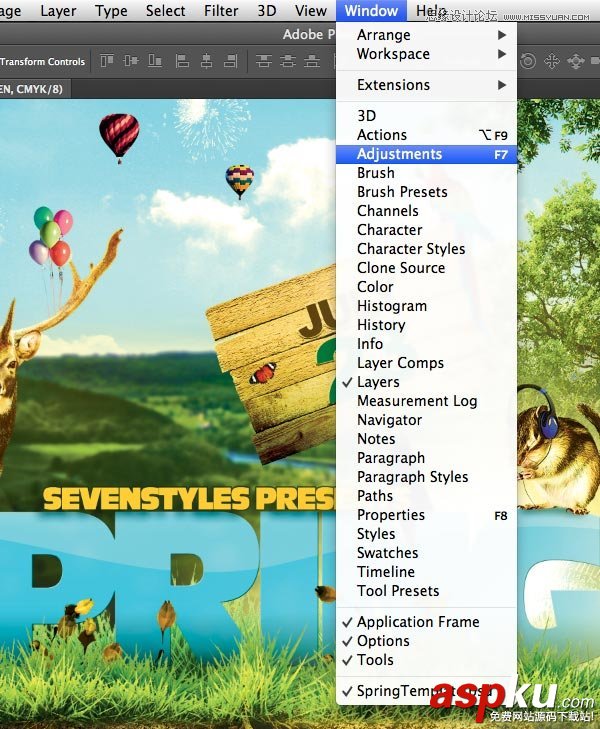Click the Align Top Edges icon

(x=107, y=60)
